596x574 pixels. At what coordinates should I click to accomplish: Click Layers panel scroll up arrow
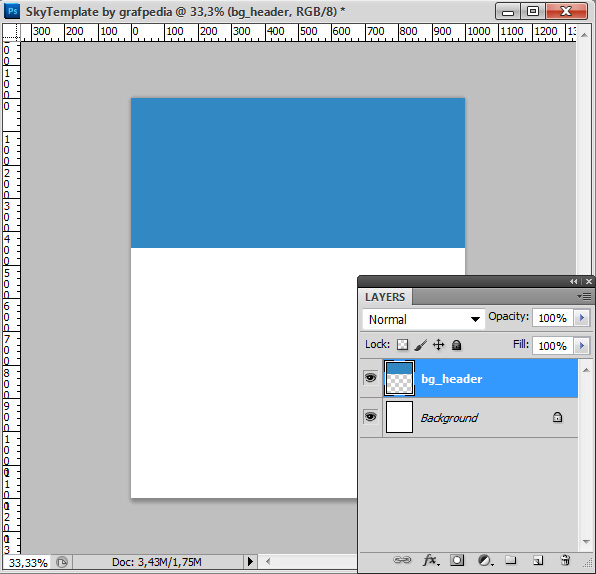(x=586, y=370)
